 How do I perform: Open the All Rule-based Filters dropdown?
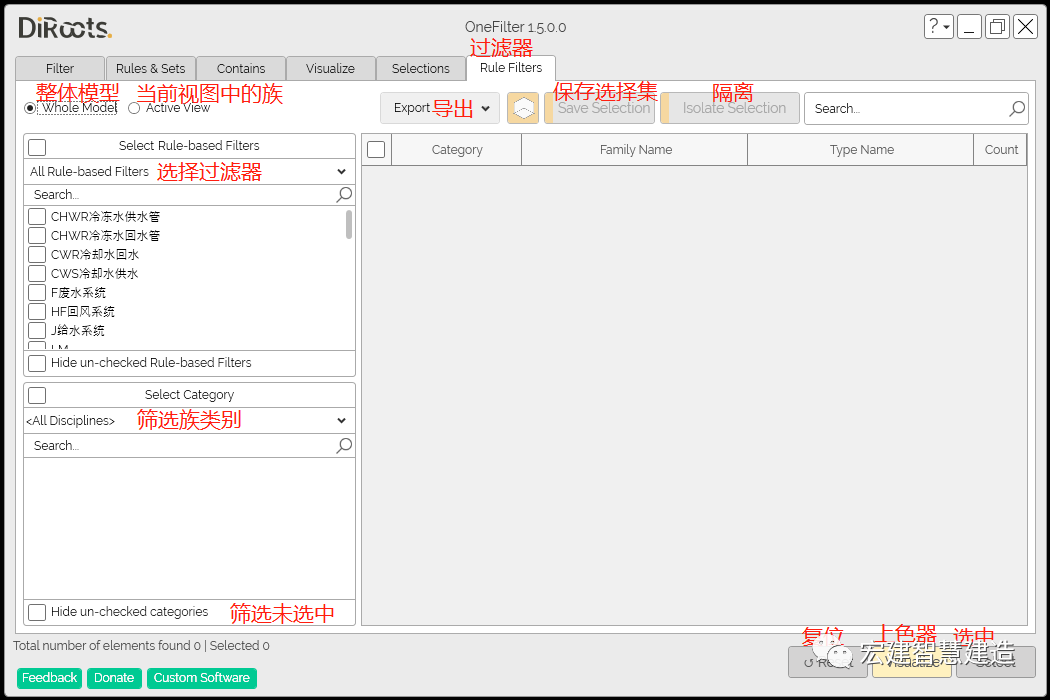(x=343, y=171)
